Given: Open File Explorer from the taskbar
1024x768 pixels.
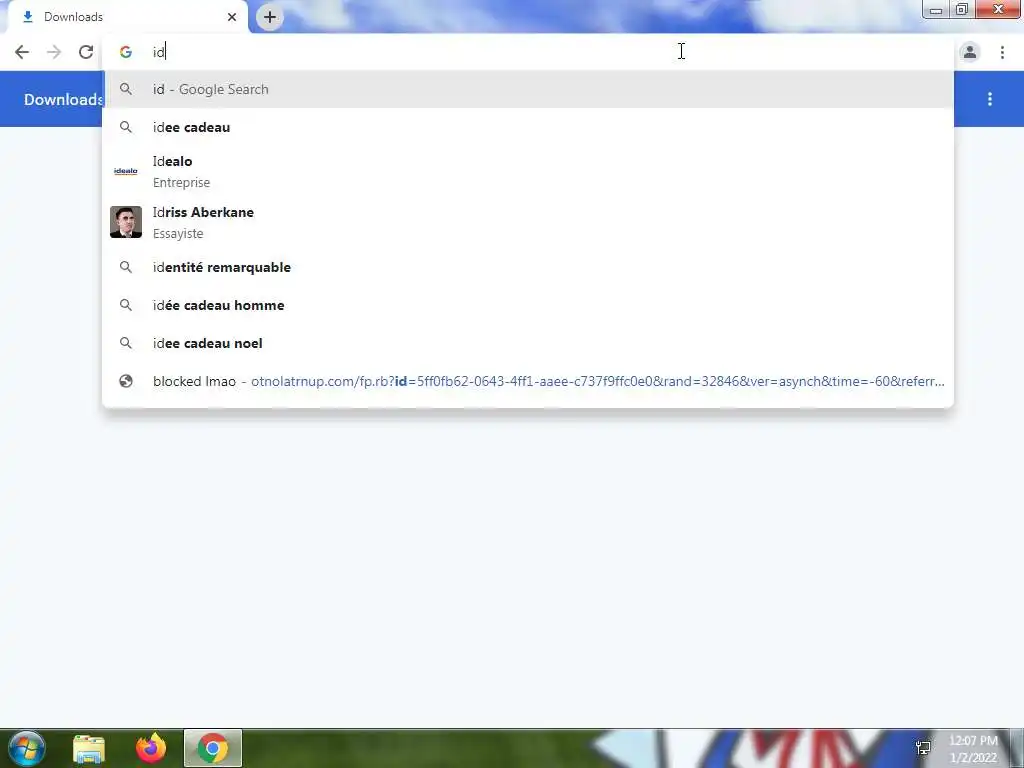Looking at the screenshot, I should (x=89, y=748).
